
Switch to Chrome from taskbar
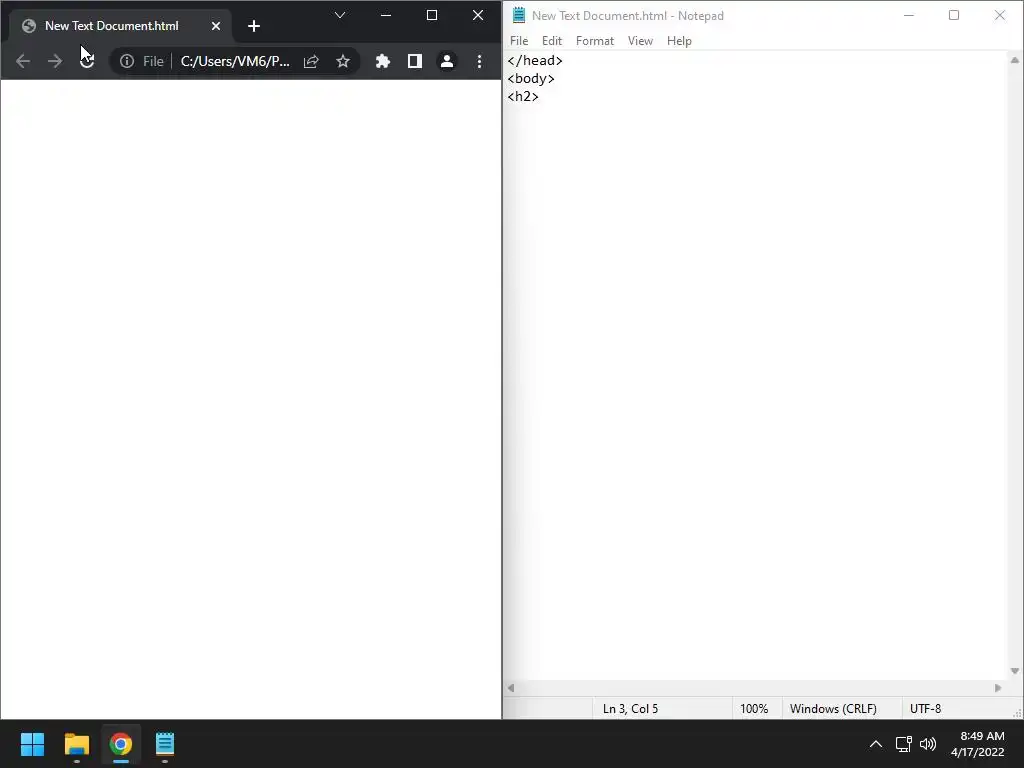(x=121, y=744)
